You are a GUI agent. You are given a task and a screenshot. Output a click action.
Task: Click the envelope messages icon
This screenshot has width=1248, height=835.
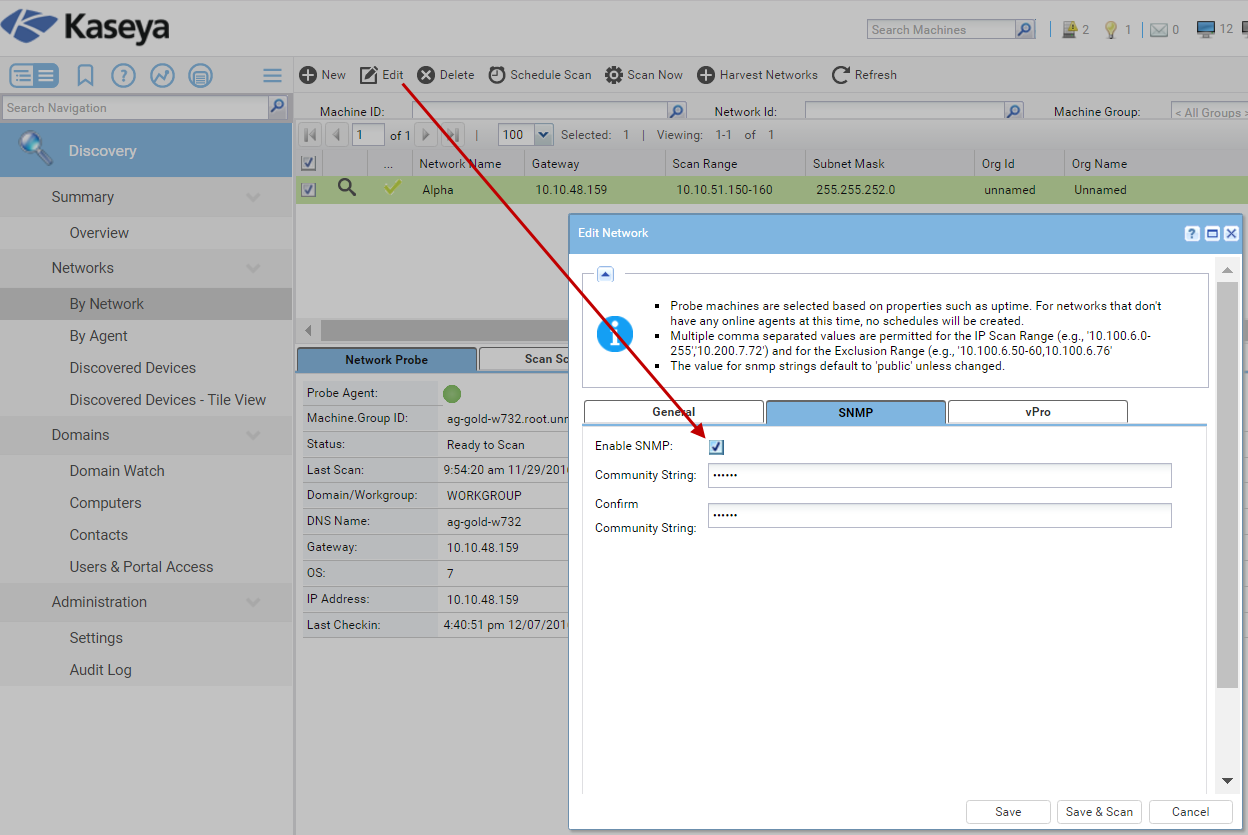(x=1159, y=29)
